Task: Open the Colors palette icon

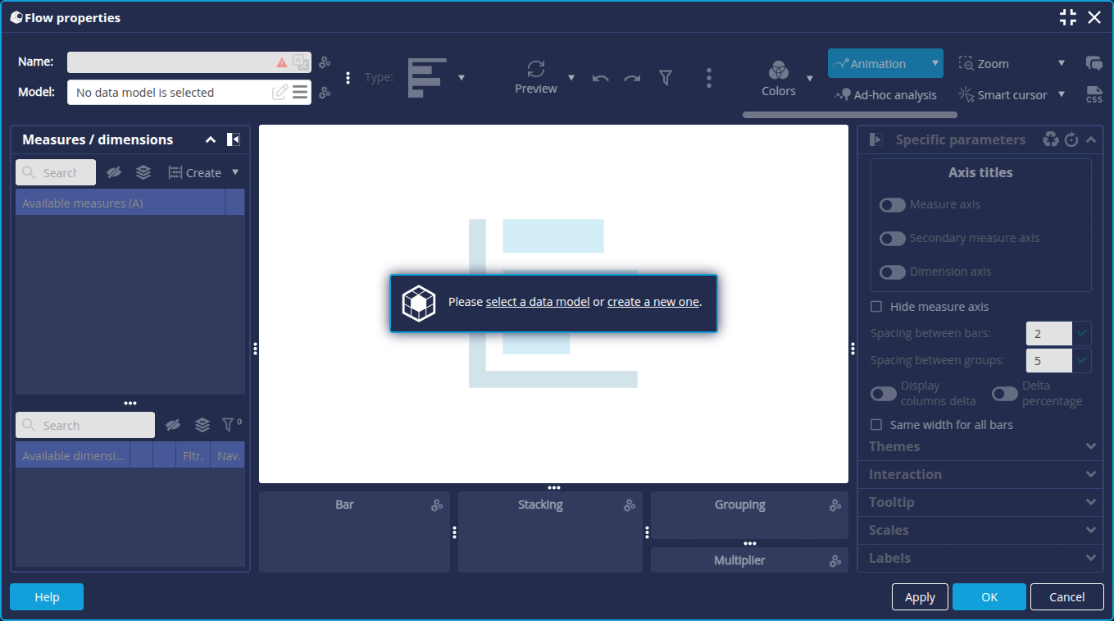Action: [778, 70]
